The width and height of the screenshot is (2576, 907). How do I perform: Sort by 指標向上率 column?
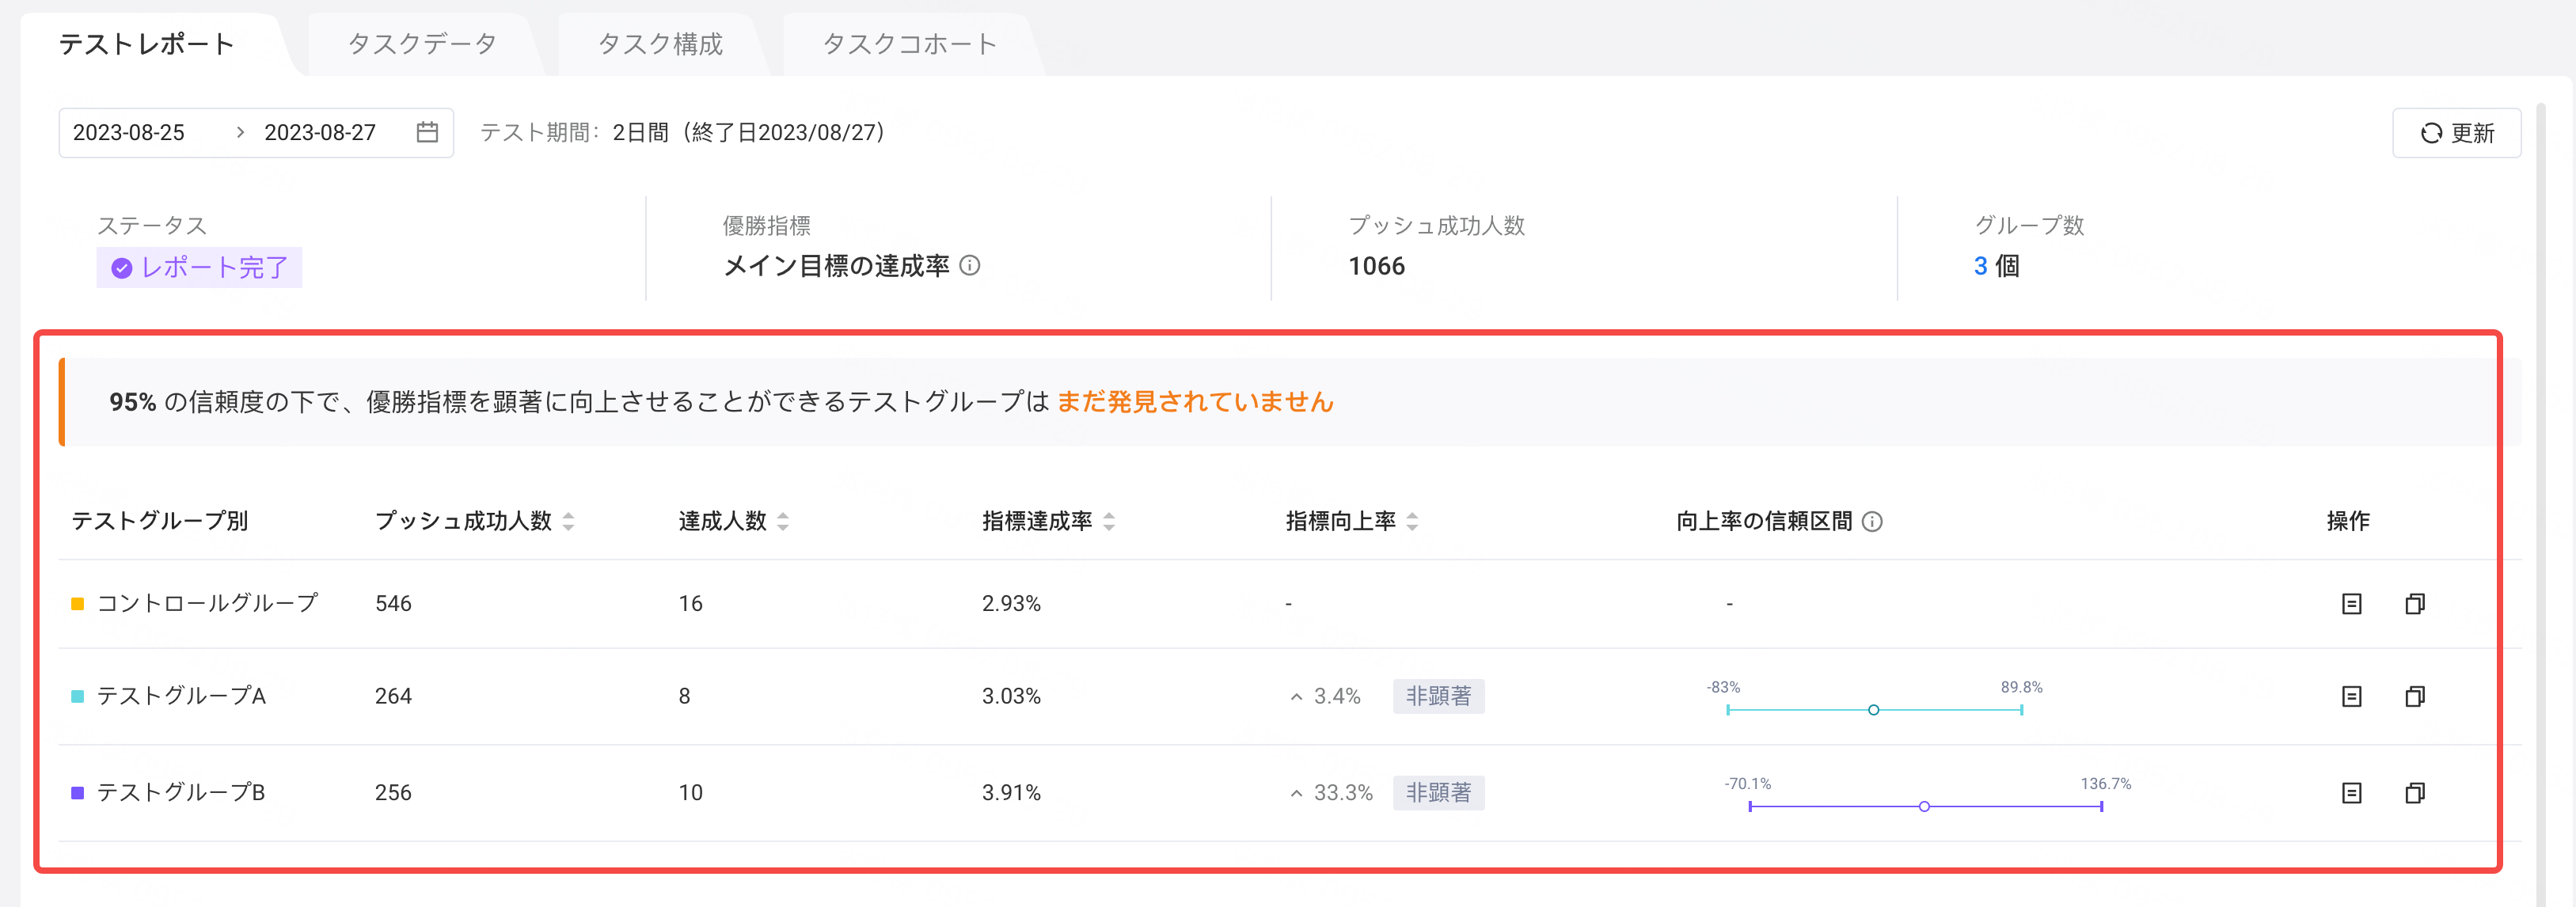tap(1412, 521)
